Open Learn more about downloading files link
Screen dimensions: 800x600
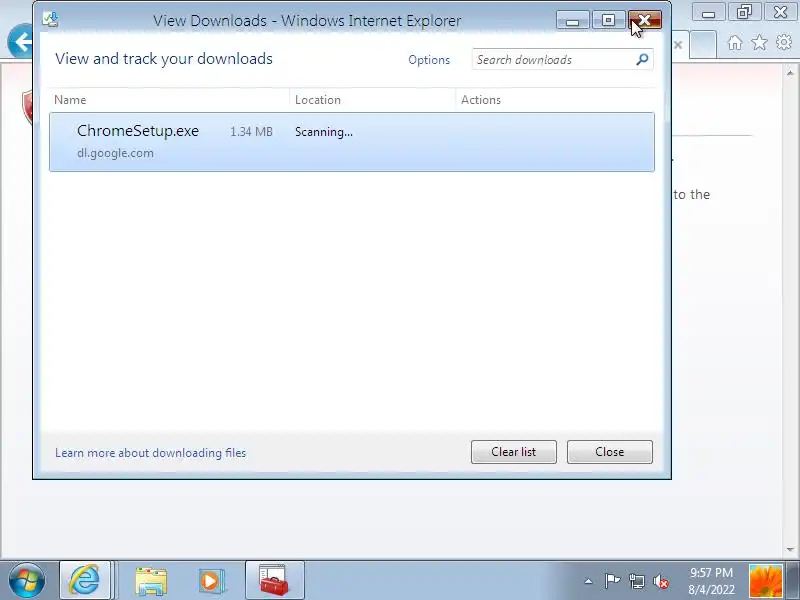(x=151, y=453)
